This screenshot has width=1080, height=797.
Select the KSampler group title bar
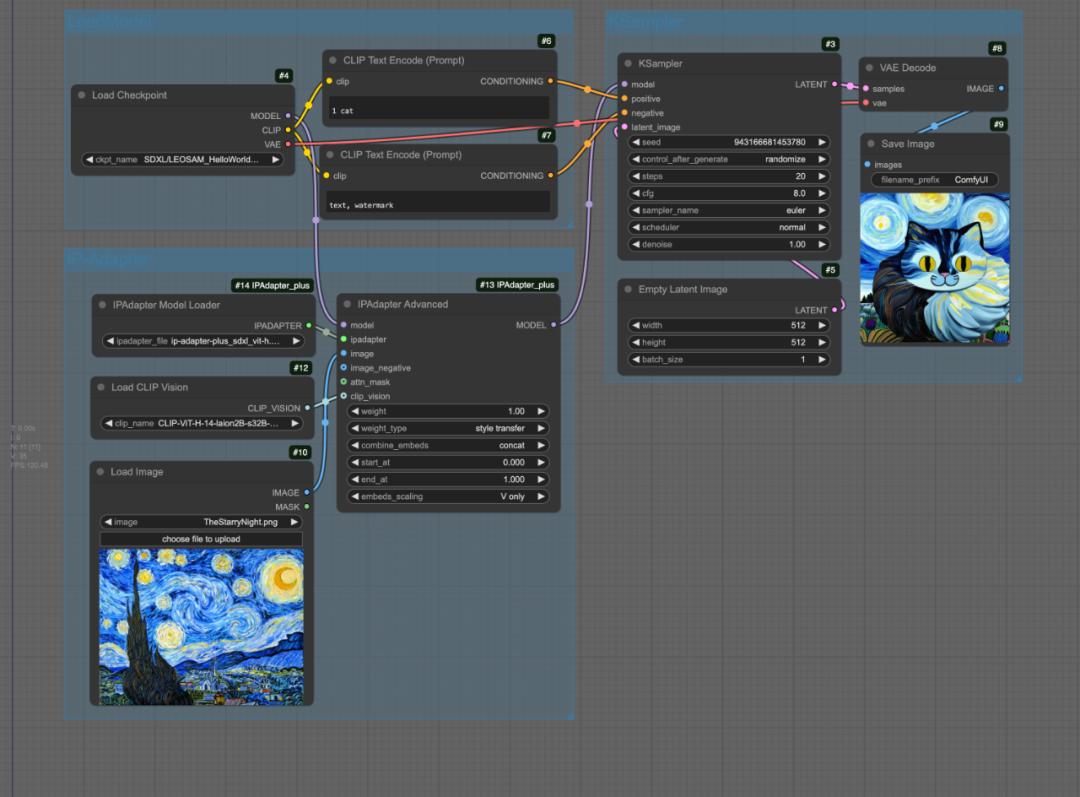click(813, 22)
